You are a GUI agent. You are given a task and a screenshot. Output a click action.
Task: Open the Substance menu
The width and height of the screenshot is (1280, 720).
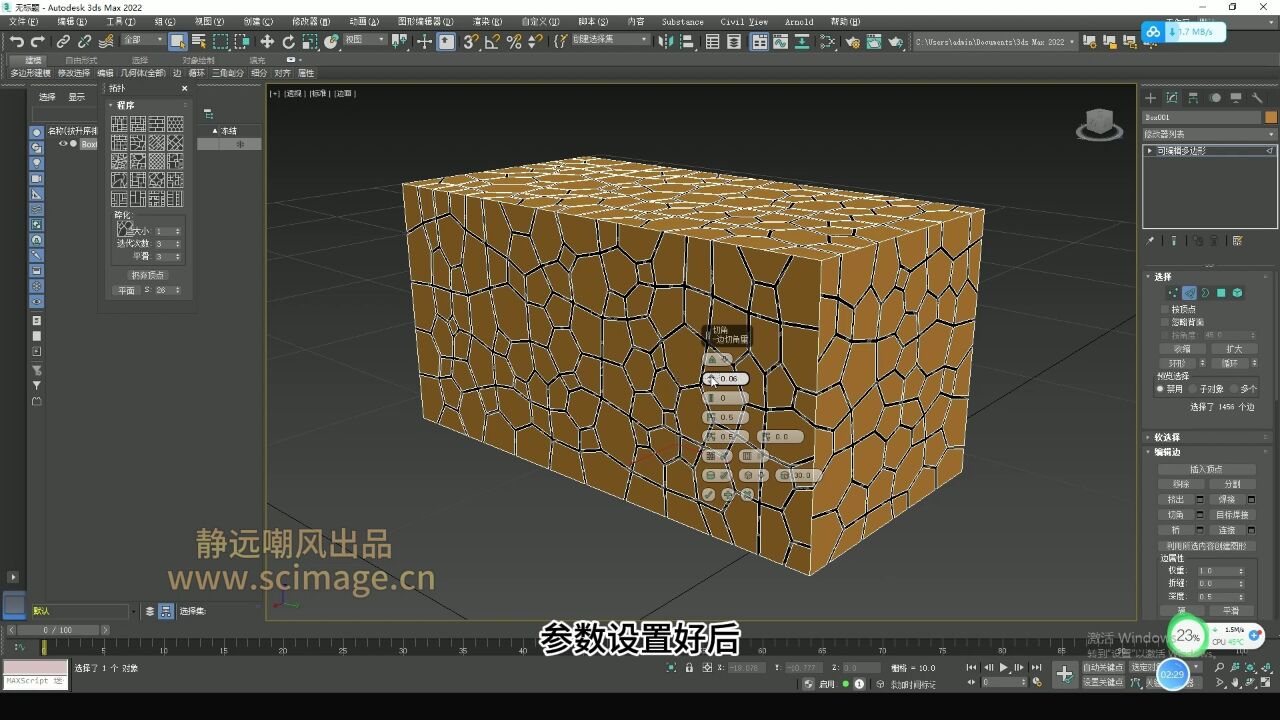683,21
